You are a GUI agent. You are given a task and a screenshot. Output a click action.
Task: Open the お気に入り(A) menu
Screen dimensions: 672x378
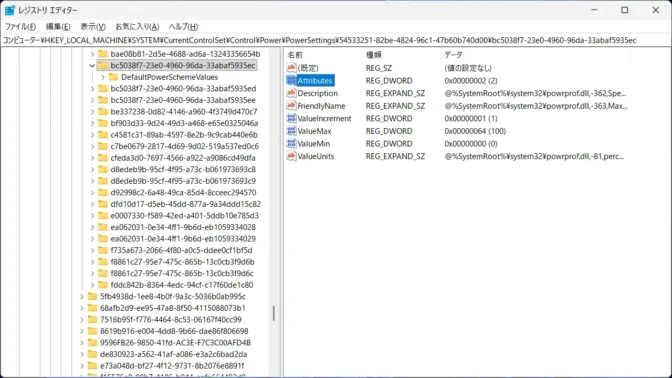coord(137,27)
